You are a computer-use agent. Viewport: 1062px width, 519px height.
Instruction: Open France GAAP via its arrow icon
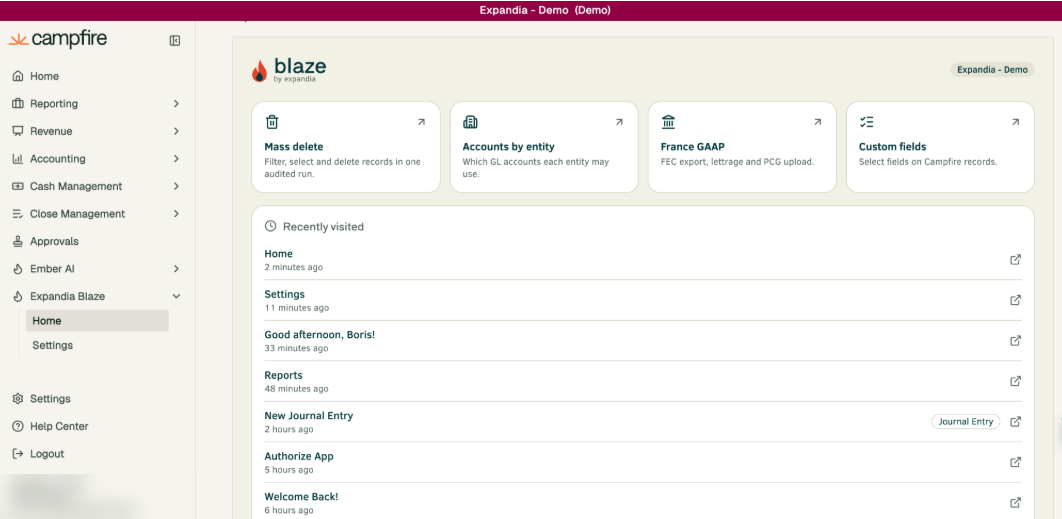[x=817, y=122]
